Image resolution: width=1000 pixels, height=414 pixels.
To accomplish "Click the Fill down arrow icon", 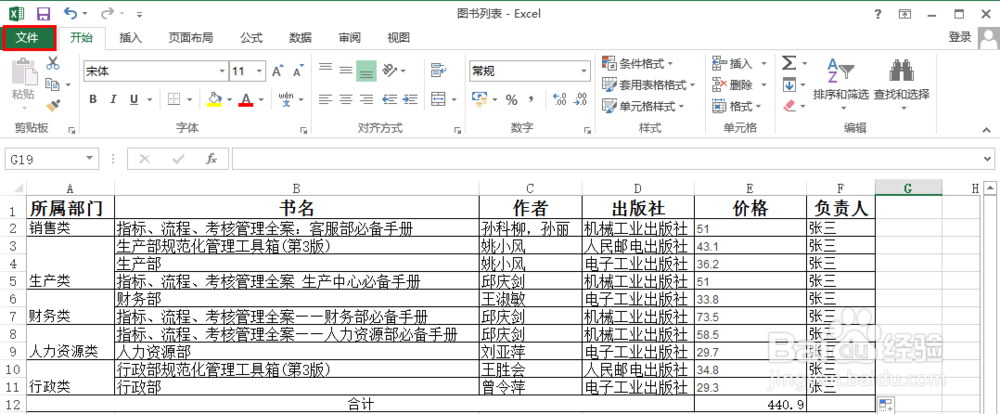I will tap(790, 84).
